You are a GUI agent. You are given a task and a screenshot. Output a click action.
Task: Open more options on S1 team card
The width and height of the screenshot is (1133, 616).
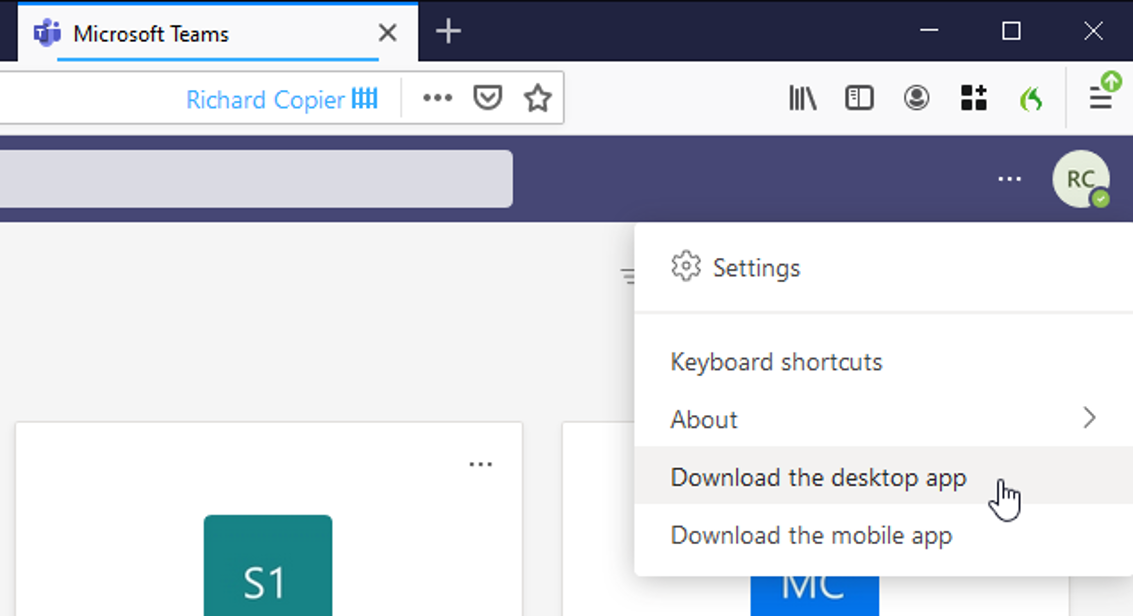[481, 464]
